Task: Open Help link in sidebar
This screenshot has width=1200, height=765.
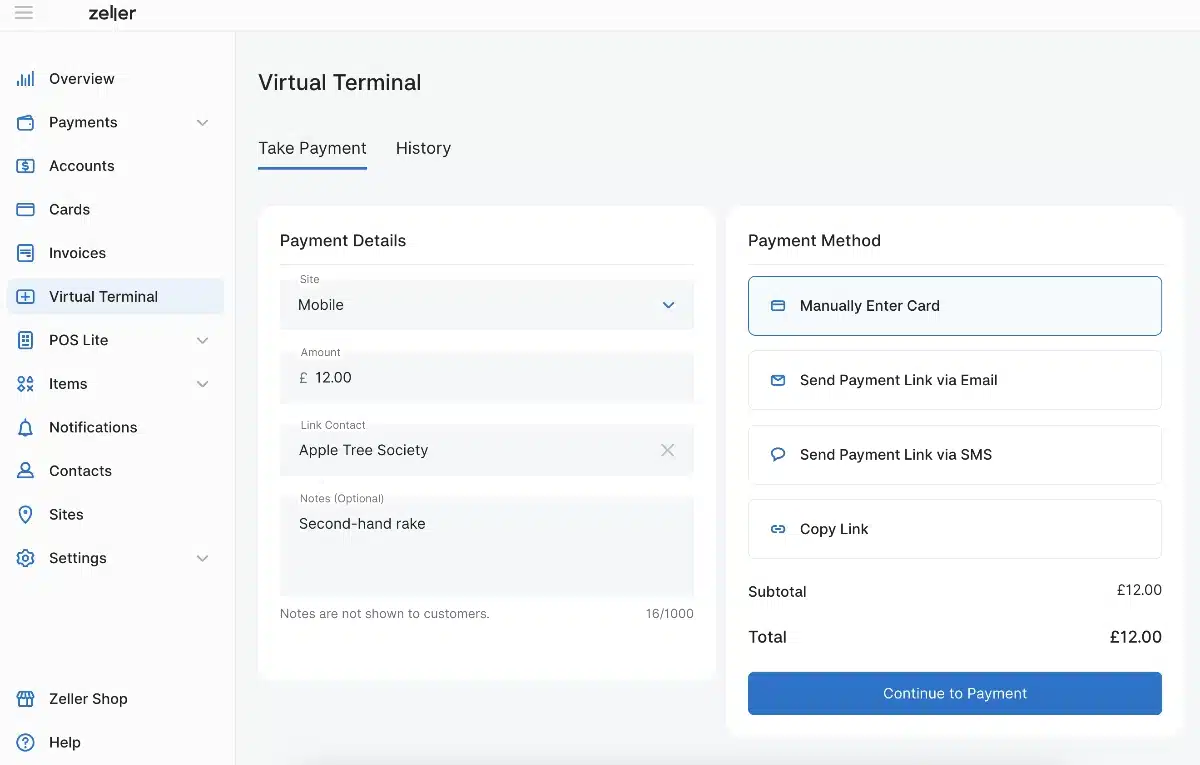Action: pyautogui.click(x=115, y=742)
